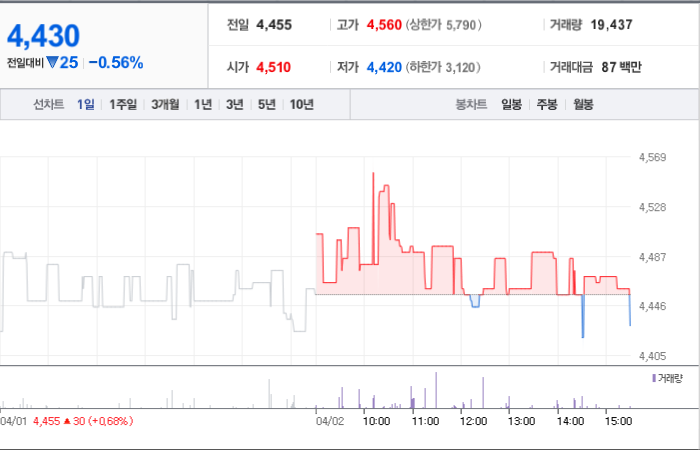This screenshot has width=700, height=450.
Task: Click the 상한가 5,790 text
Action: point(444,25)
